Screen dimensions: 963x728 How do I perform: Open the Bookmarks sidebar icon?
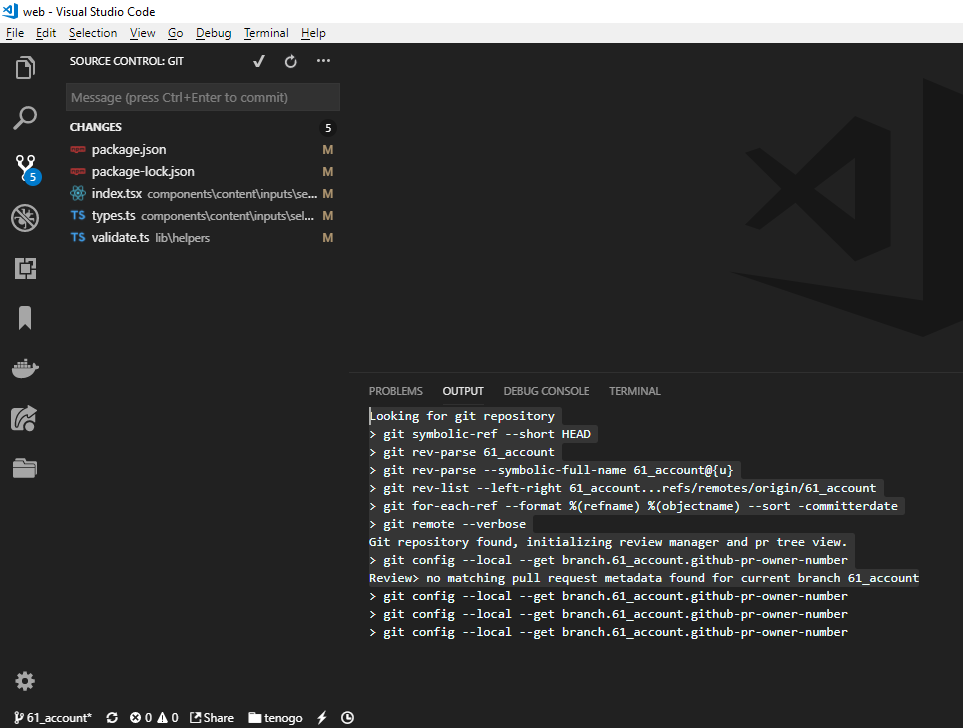pos(24,317)
